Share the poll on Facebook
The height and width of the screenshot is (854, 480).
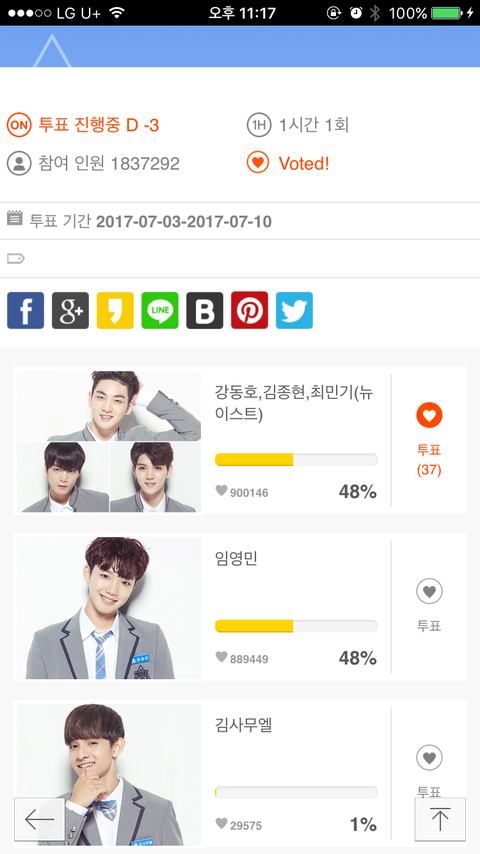click(x=25, y=310)
